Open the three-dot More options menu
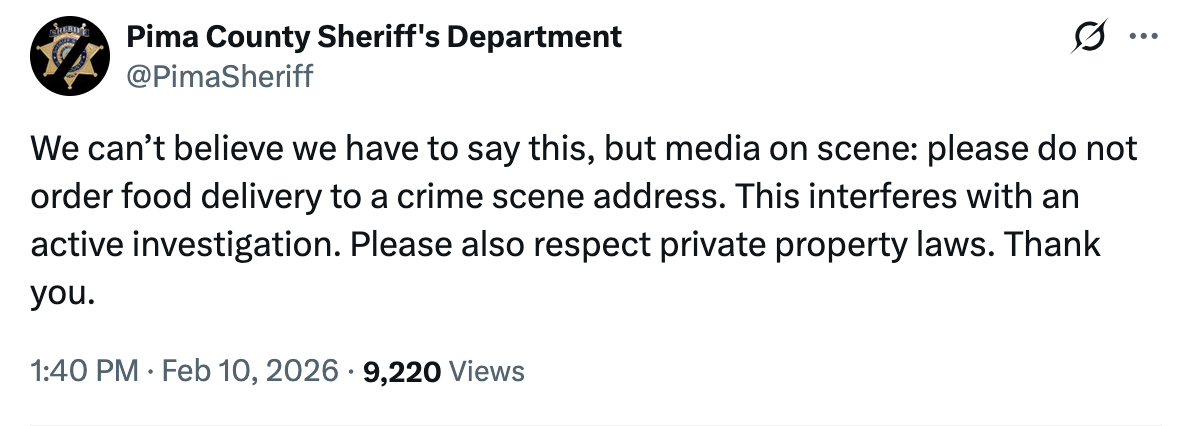 [1140, 38]
